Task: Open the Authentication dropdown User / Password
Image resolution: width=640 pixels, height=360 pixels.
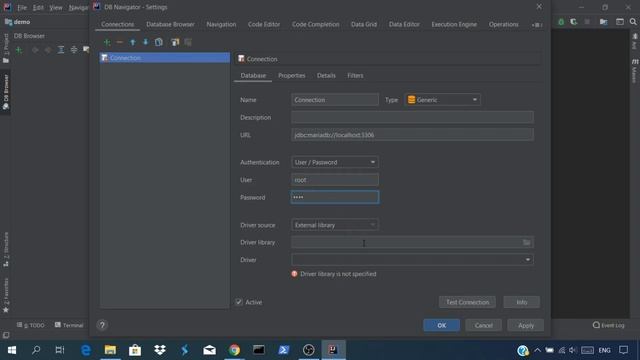Action: (335, 162)
